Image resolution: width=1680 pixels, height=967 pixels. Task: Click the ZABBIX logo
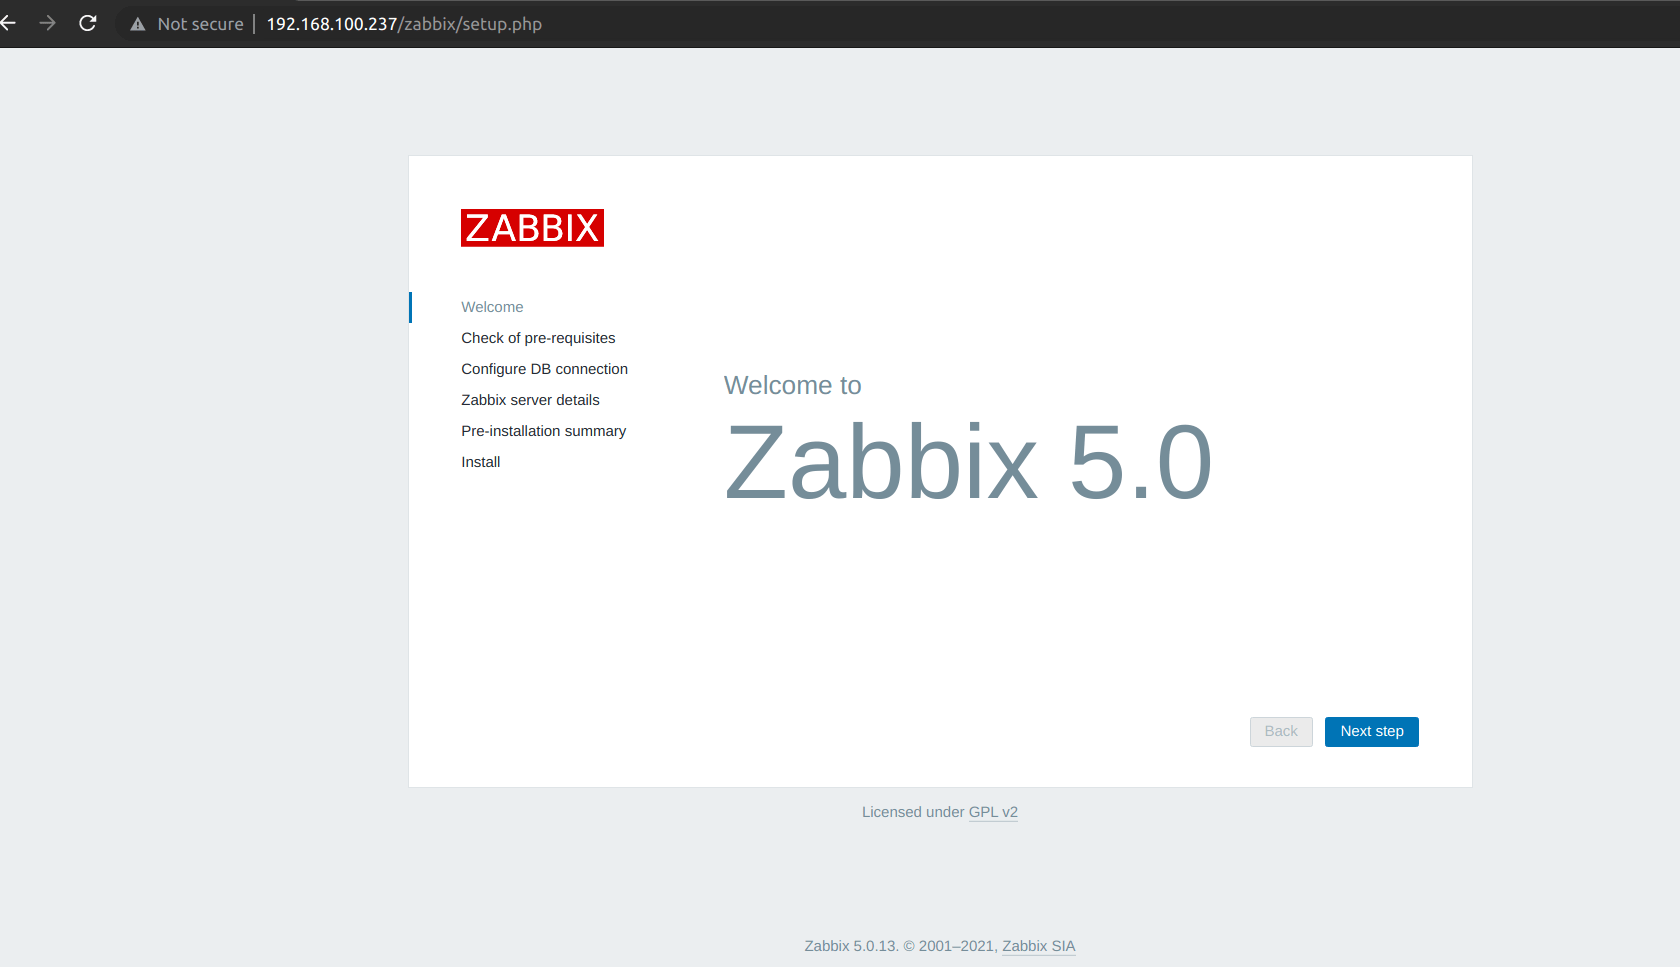coord(532,228)
